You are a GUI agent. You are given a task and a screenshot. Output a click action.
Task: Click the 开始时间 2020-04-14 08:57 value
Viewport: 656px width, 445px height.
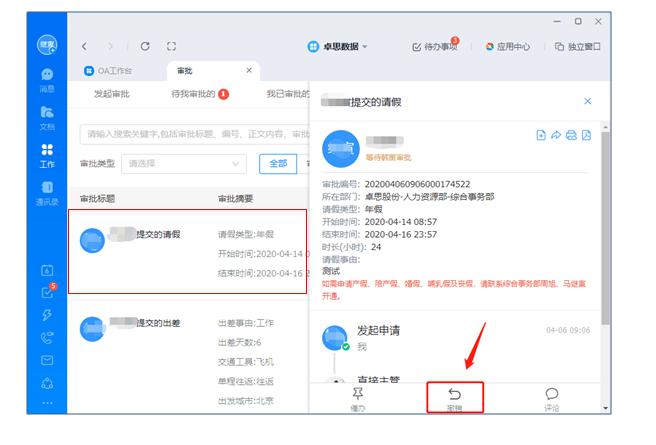pyautogui.click(x=400, y=222)
